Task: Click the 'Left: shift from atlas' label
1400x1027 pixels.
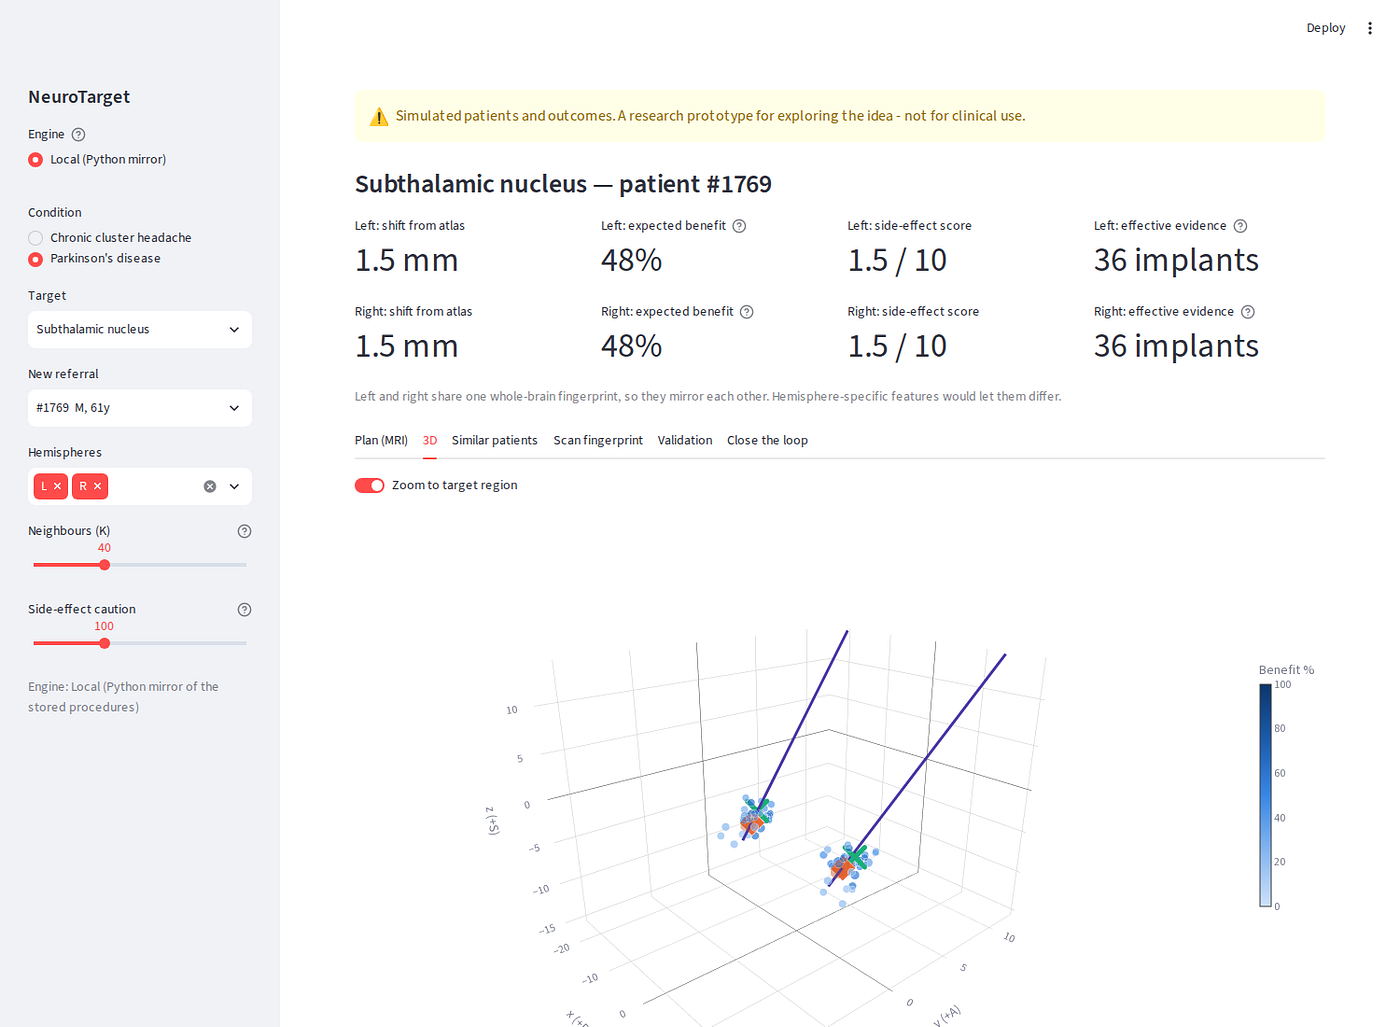Action: pos(410,226)
